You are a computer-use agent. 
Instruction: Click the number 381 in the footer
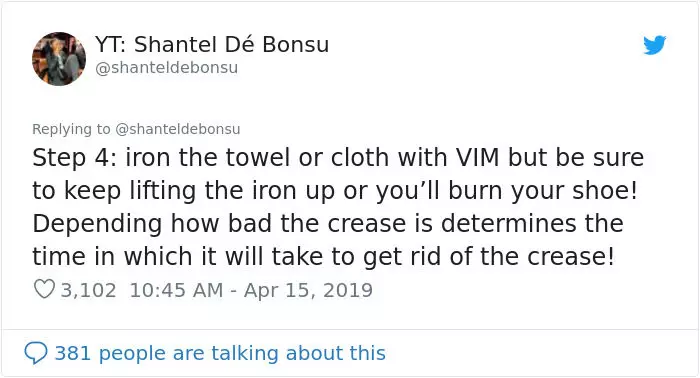(73, 353)
